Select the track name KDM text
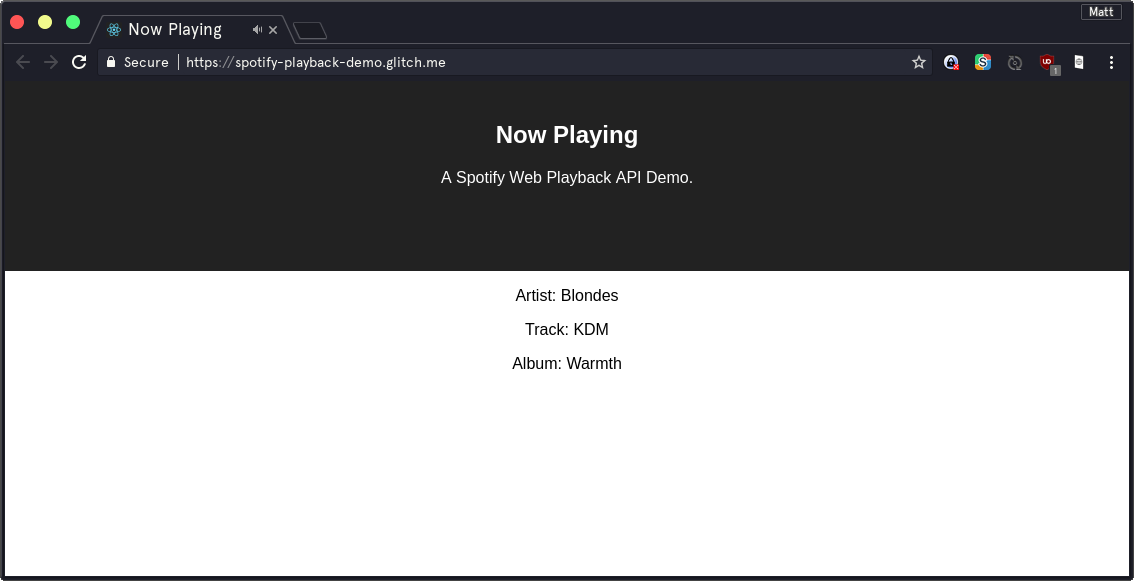The height and width of the screenshot is (581, 1134). tap(592, 329)
